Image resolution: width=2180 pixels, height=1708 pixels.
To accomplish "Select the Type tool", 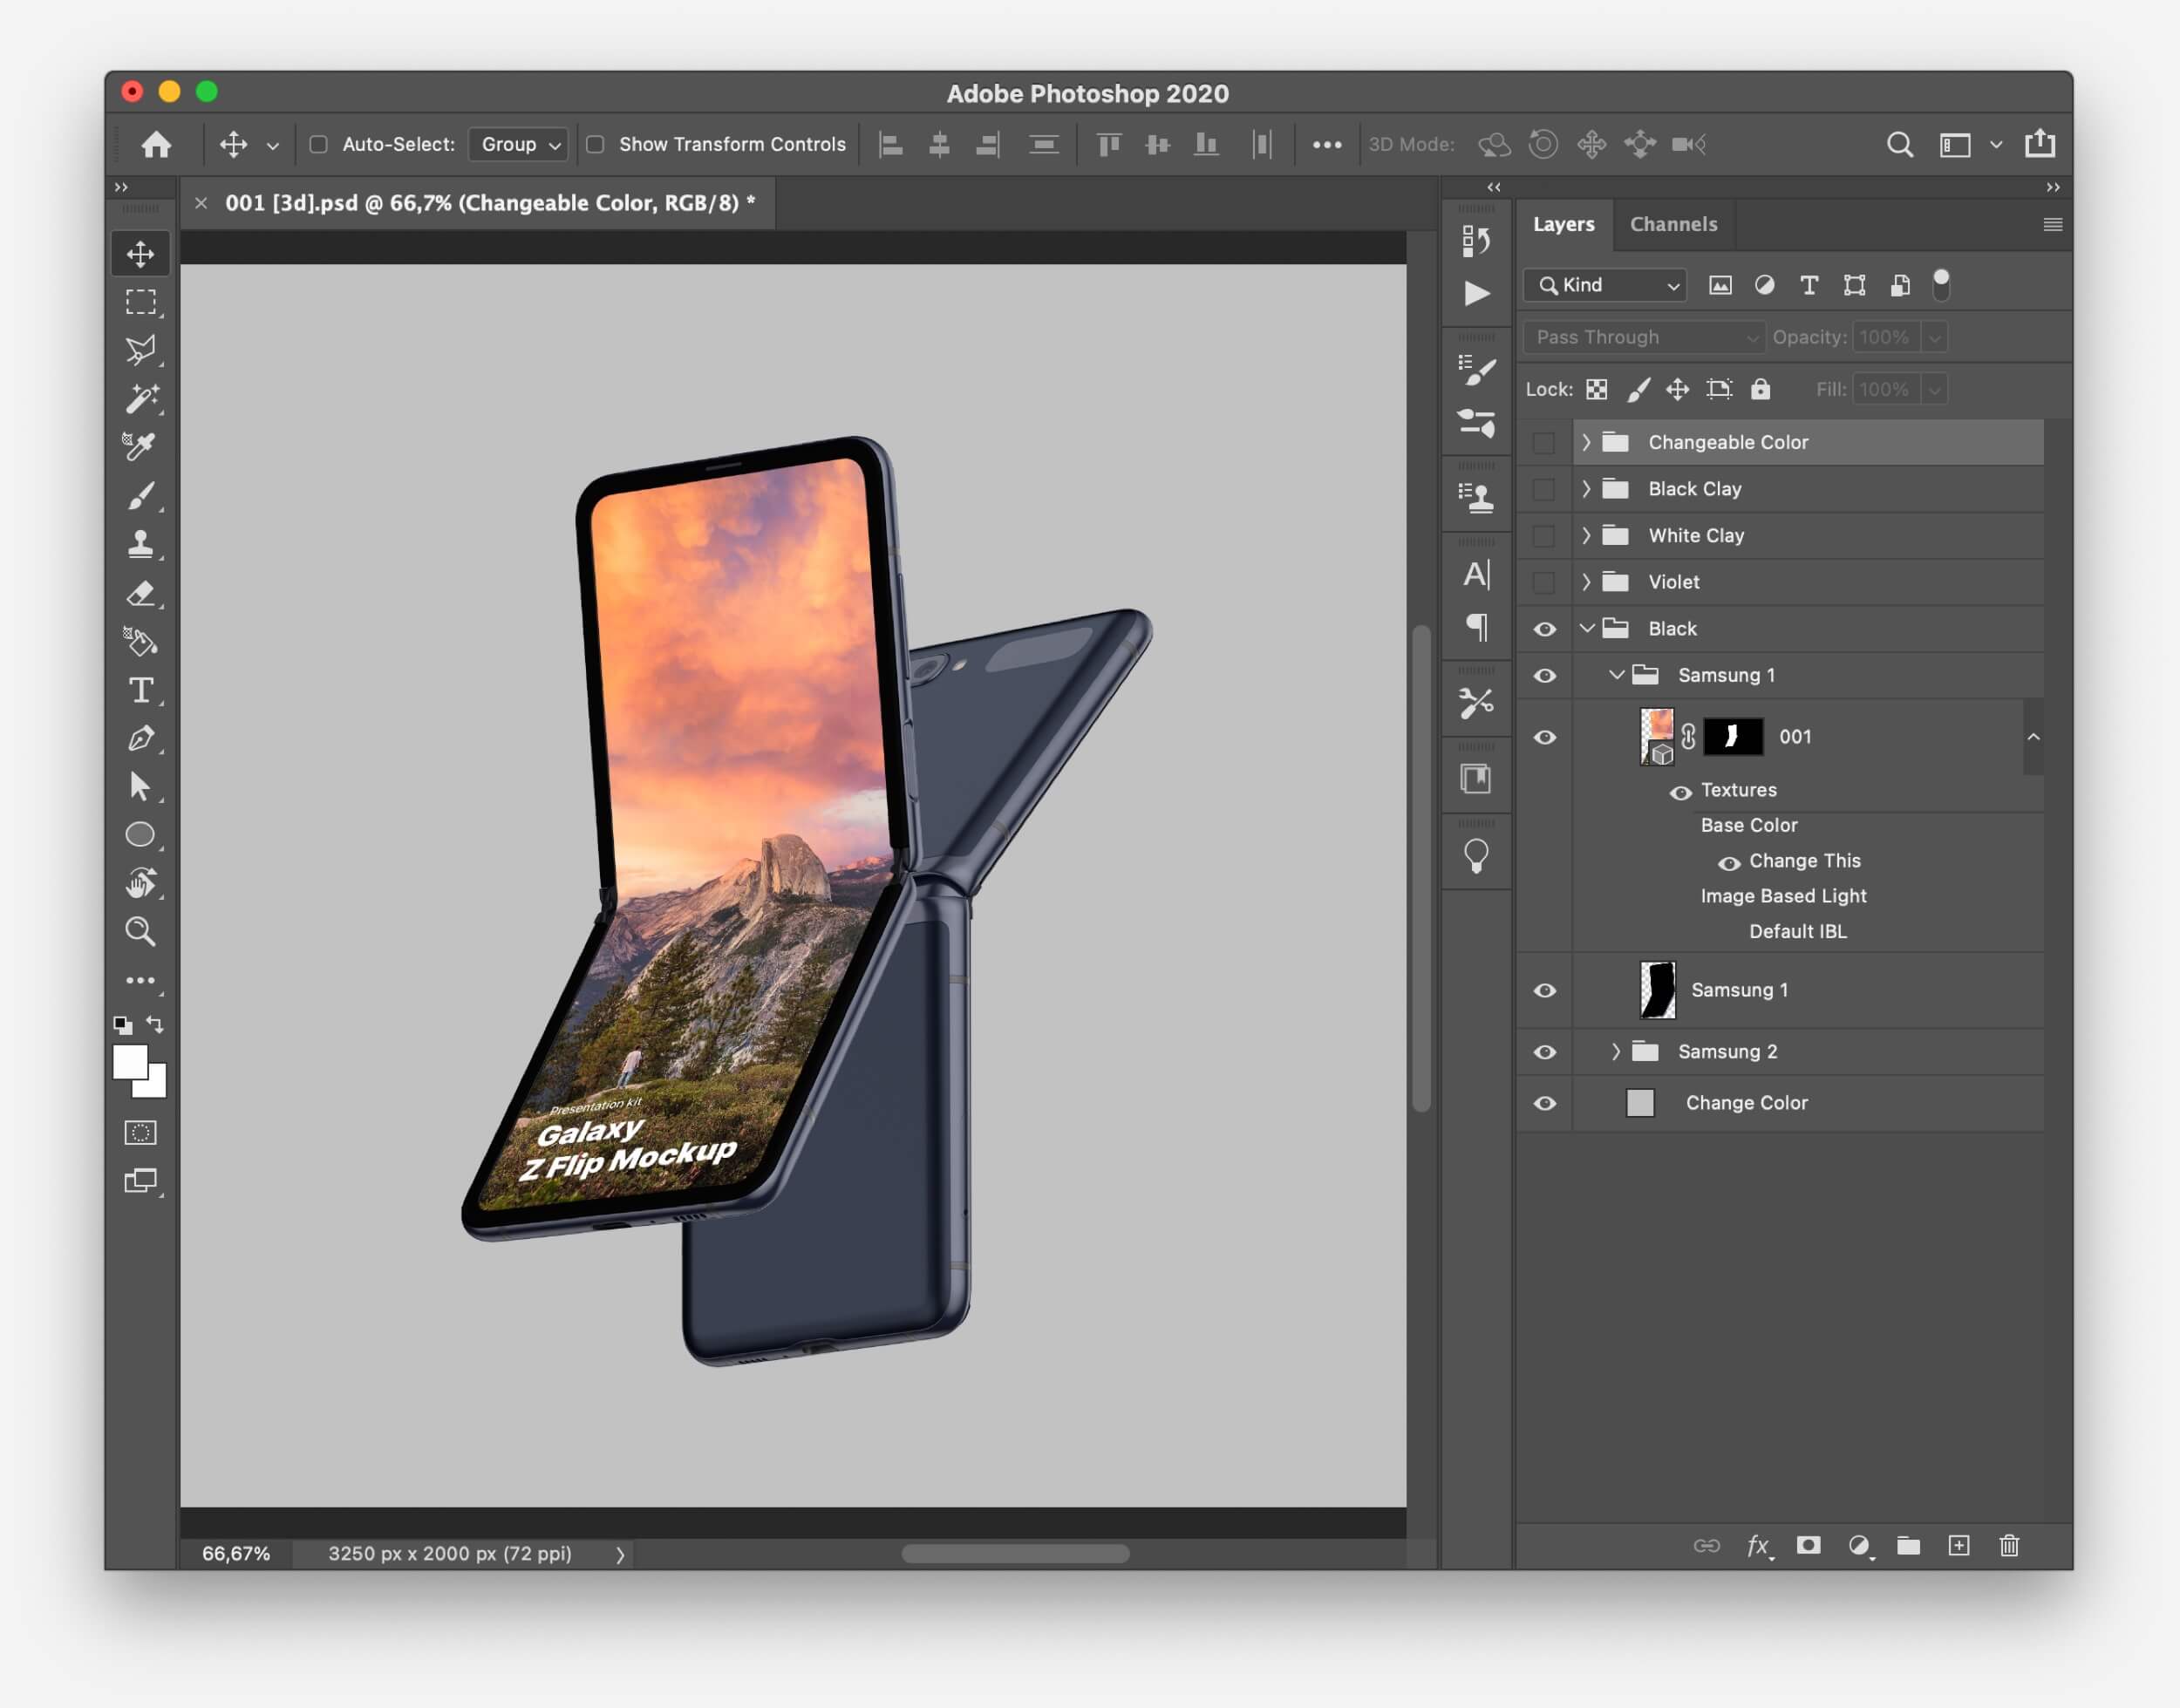I will 140,690.
